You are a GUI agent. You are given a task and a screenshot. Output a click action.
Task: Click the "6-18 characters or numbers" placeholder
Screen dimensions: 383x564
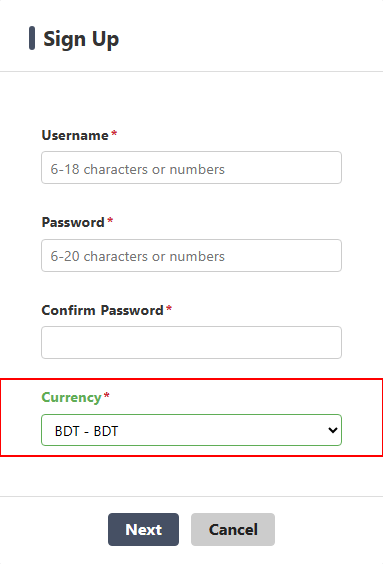click(137, 169)
